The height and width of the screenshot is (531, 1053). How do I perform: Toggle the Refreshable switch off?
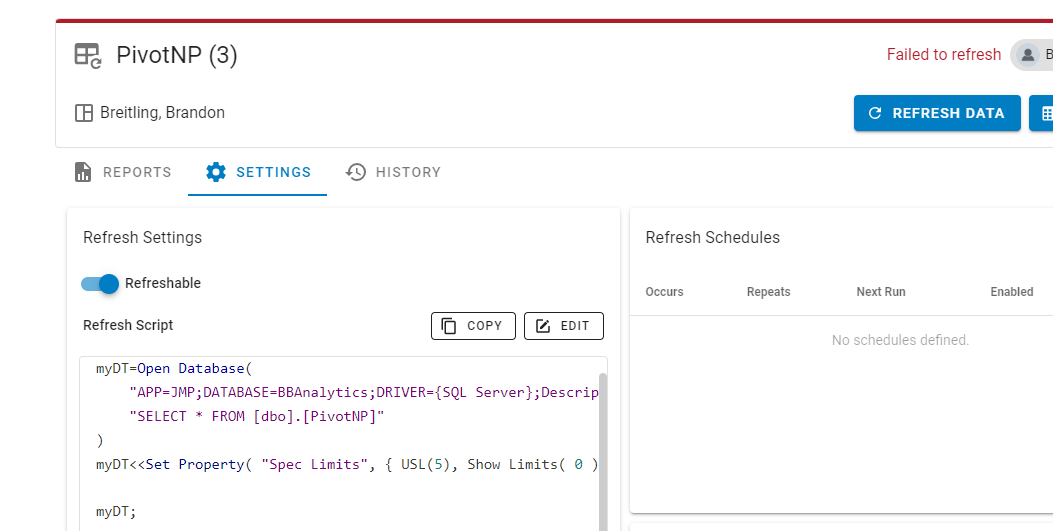coord(100,283)
